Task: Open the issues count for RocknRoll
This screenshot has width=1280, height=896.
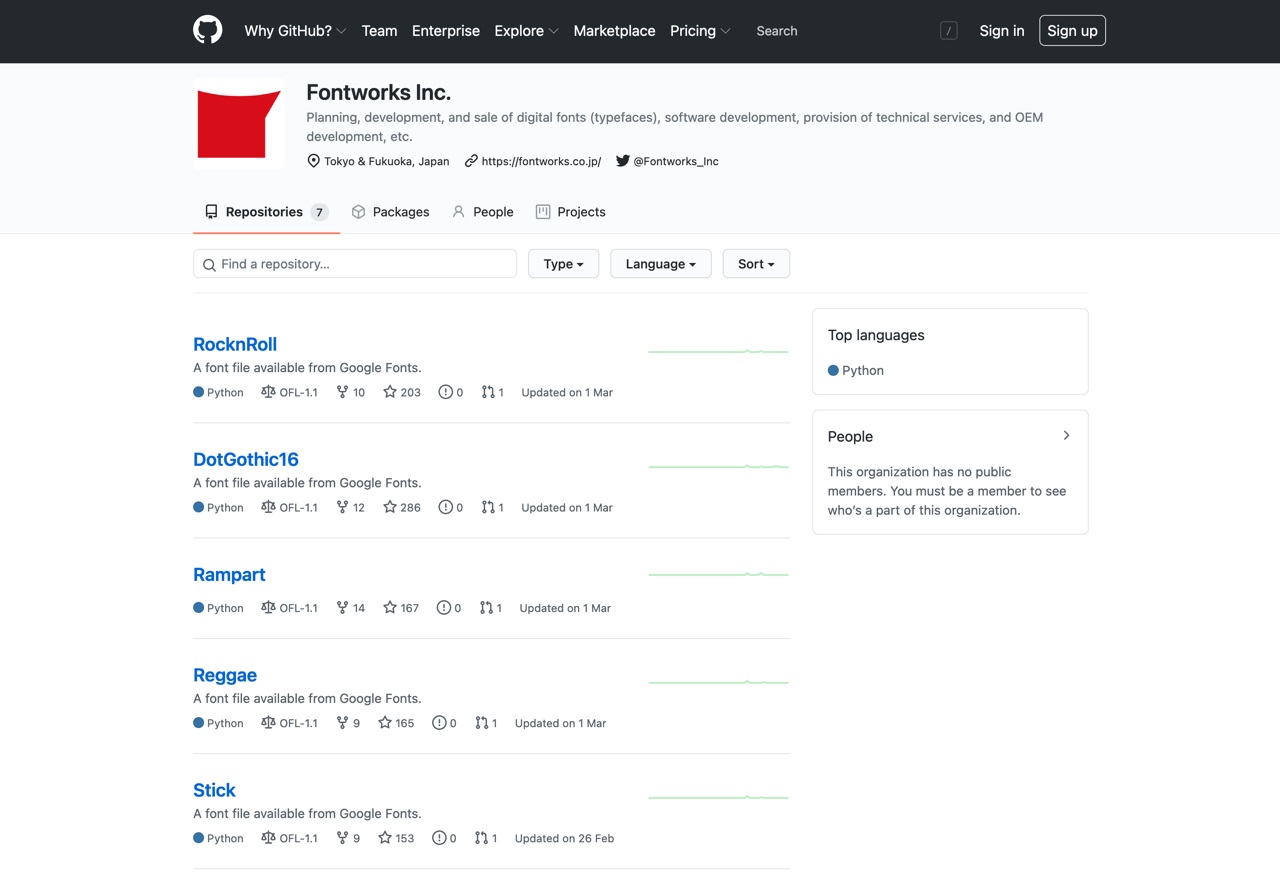Action: pyautogui.click(x=451, y=392)
